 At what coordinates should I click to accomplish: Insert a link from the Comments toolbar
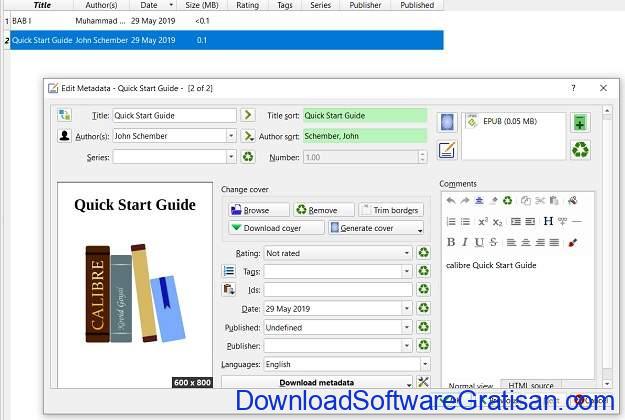pyautogui.click(x=562, y=221)
